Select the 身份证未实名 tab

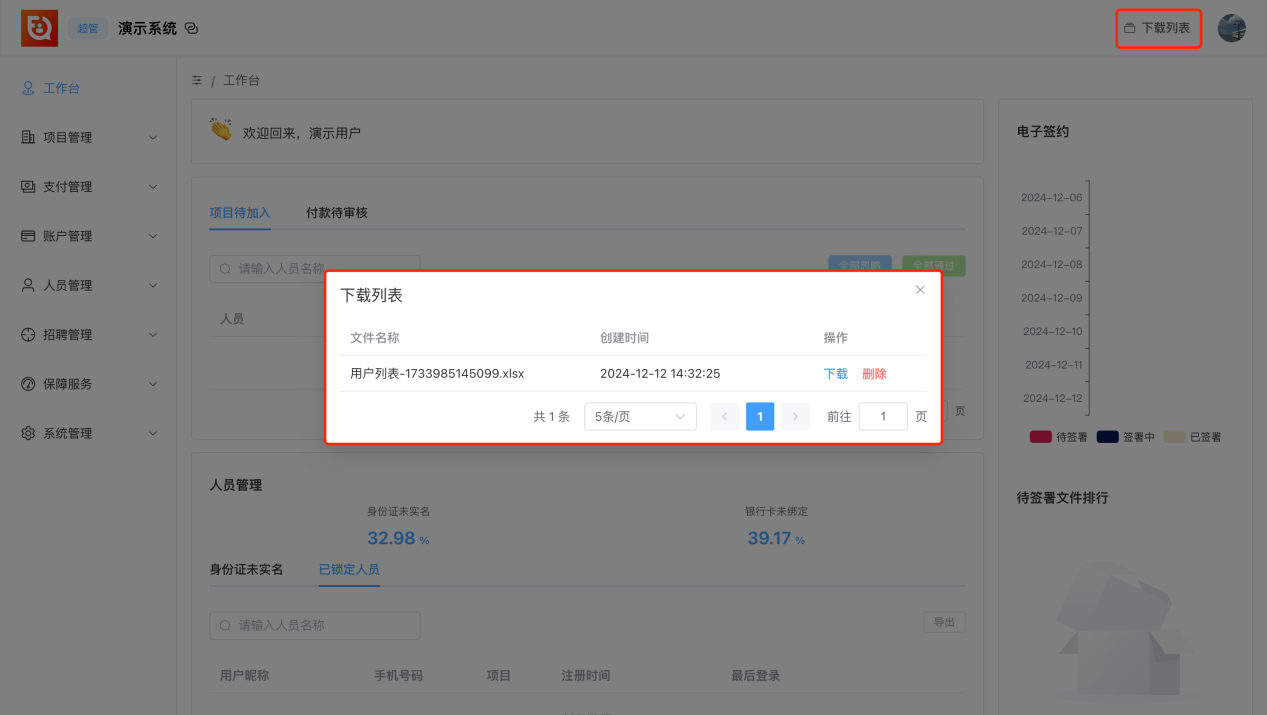pos(246,569)
